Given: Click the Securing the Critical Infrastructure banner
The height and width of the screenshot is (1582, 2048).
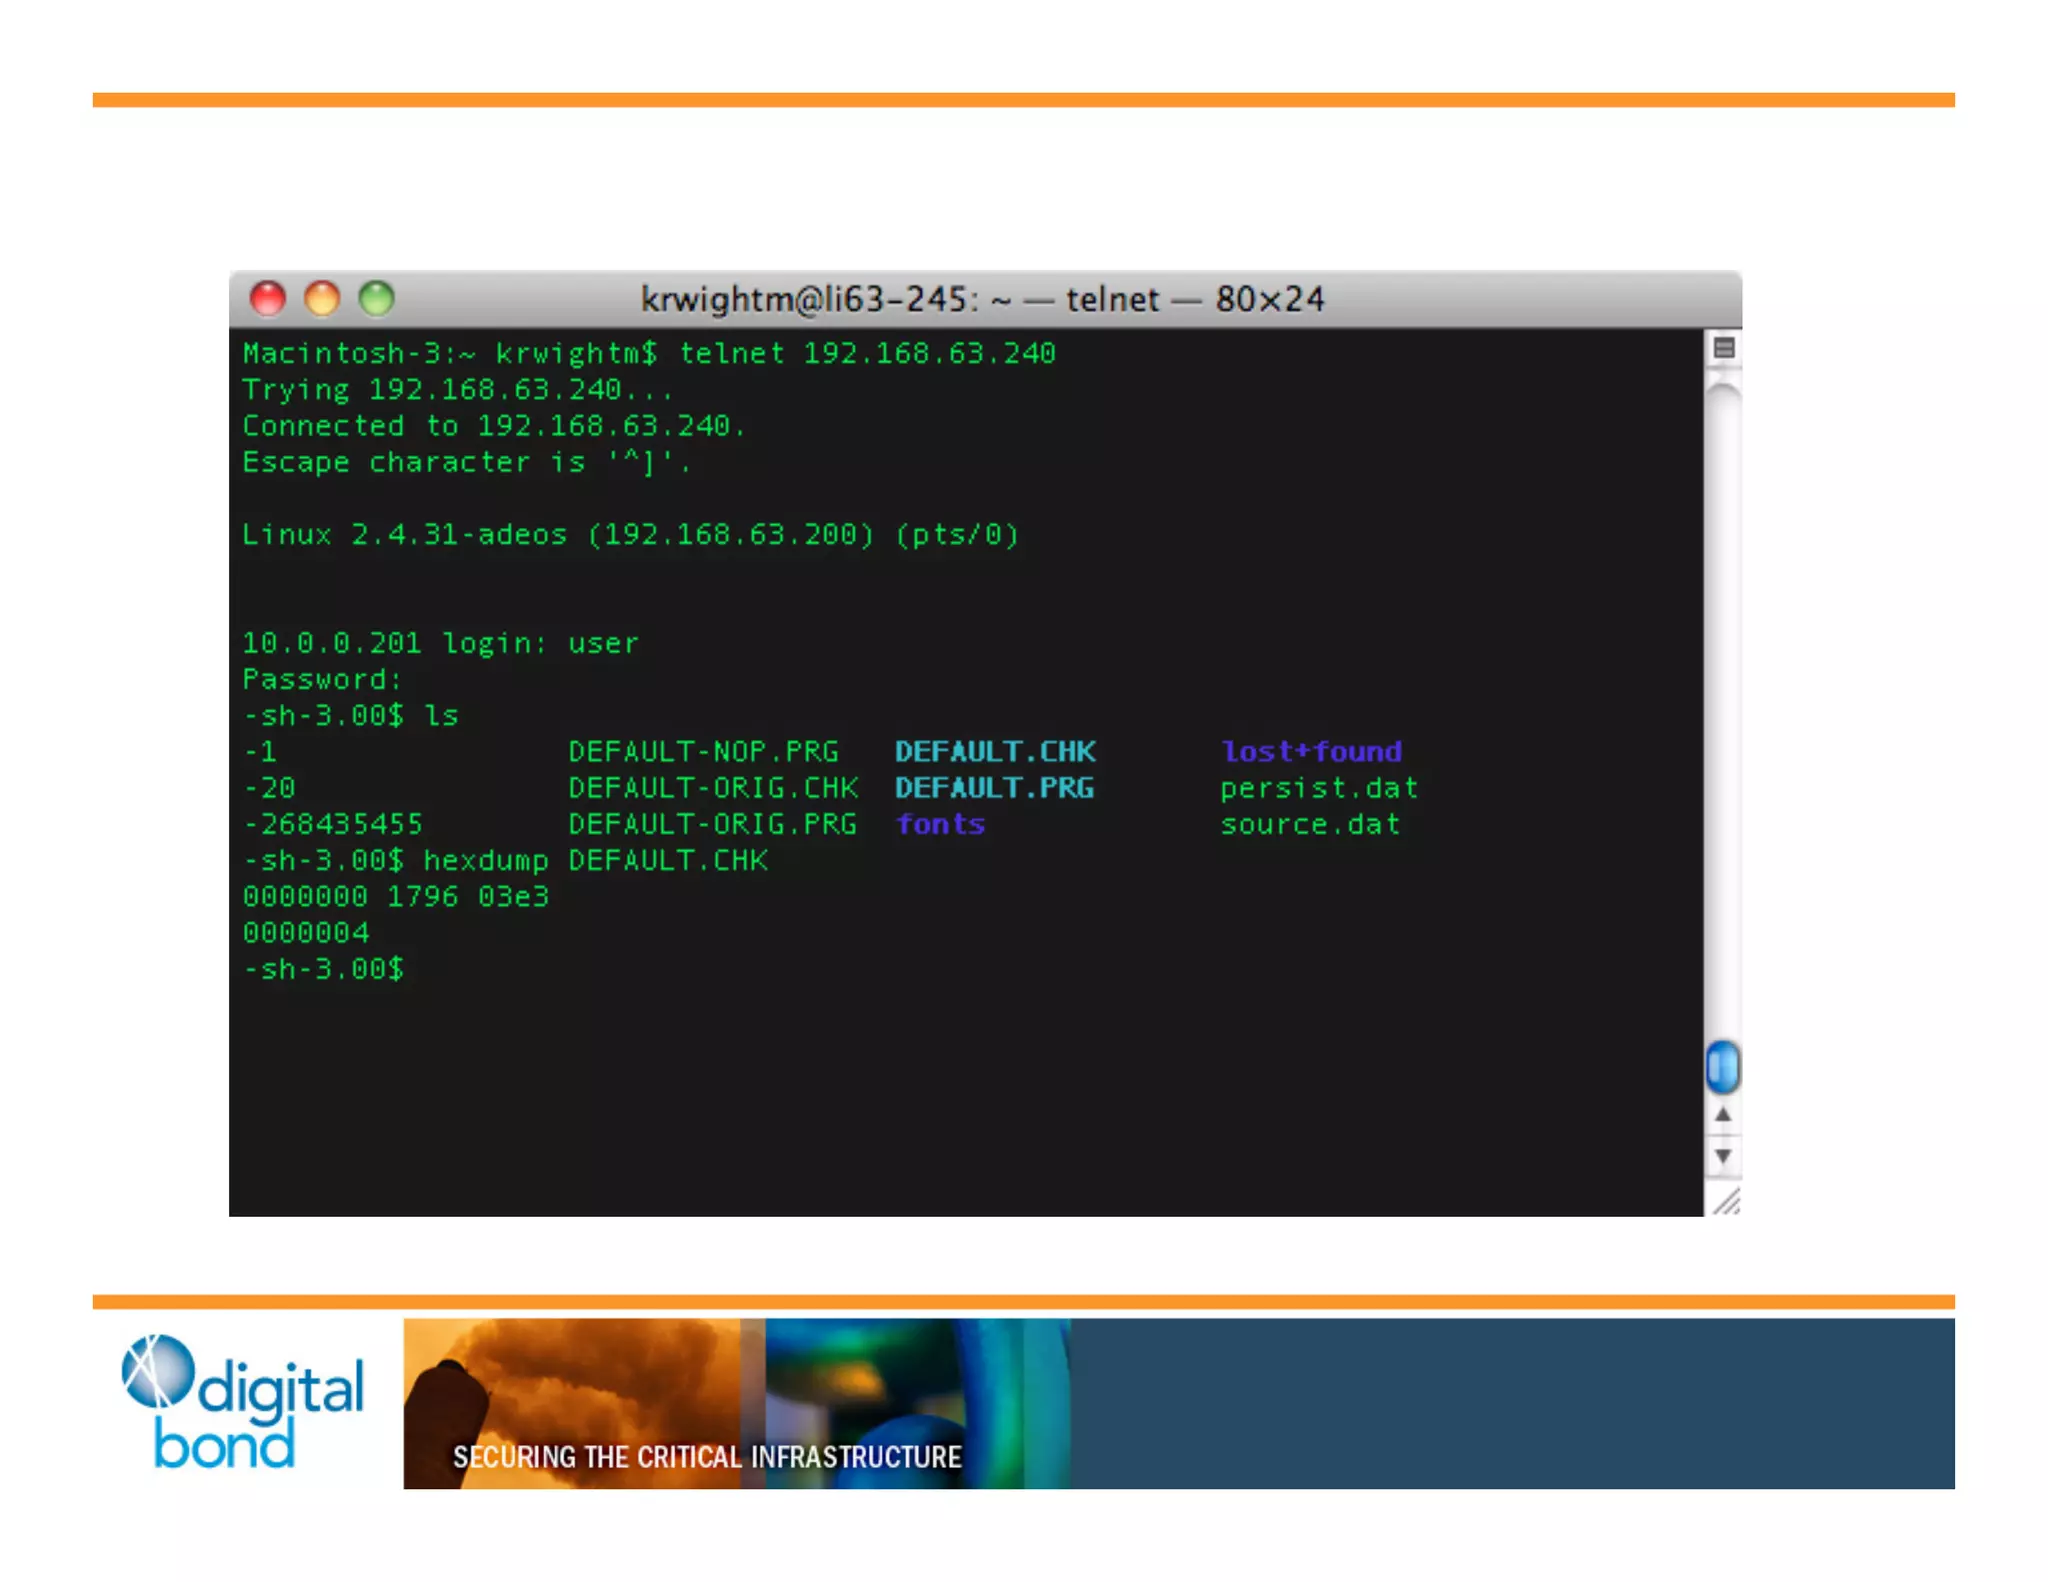Looking at the screenshot, I should (707, 1456).
